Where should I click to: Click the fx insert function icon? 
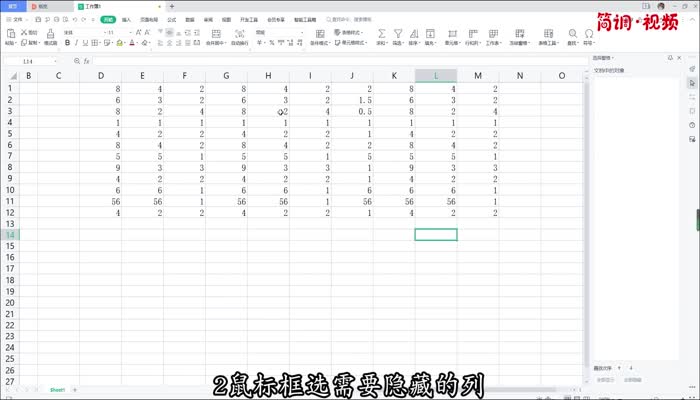[87, 61]
